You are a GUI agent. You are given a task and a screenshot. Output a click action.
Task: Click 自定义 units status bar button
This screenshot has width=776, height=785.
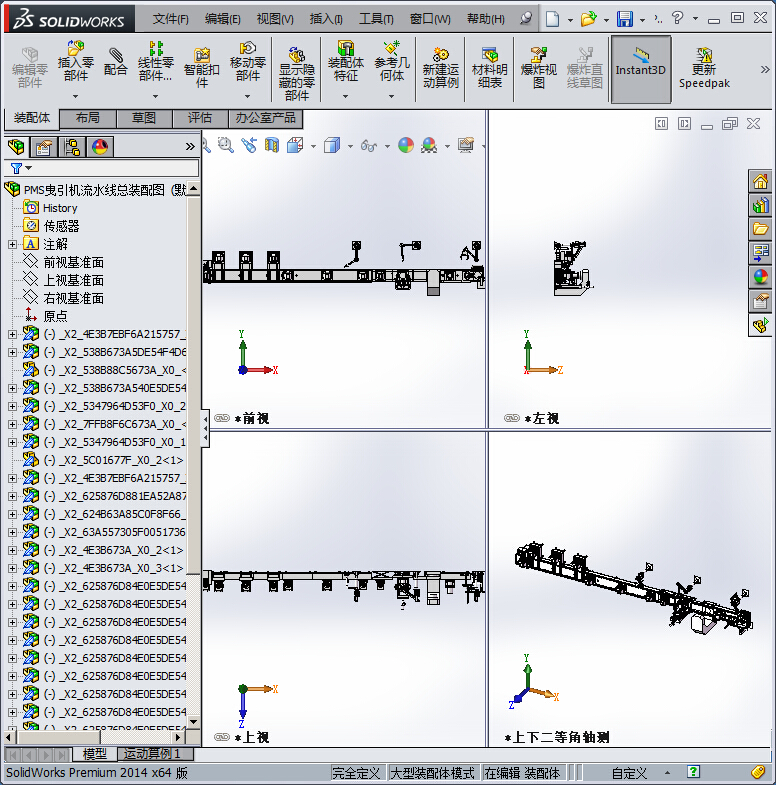(629, 773)
